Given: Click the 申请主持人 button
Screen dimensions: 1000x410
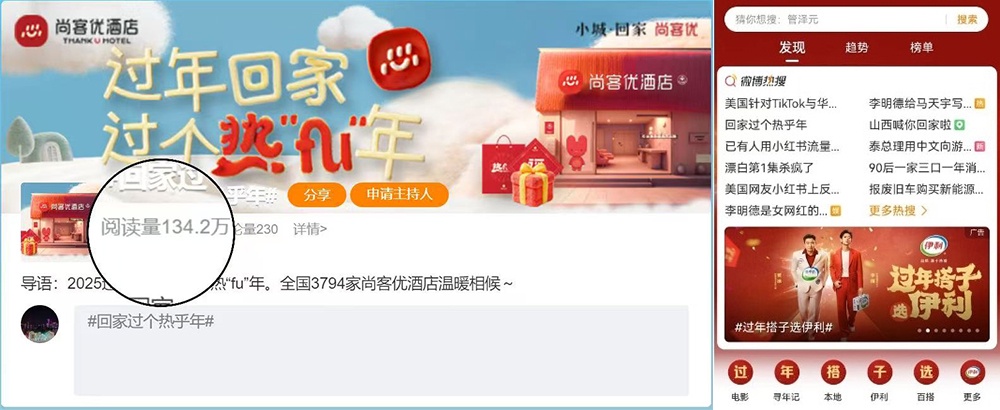Looking at the screenshot, I should pos(399,195).
